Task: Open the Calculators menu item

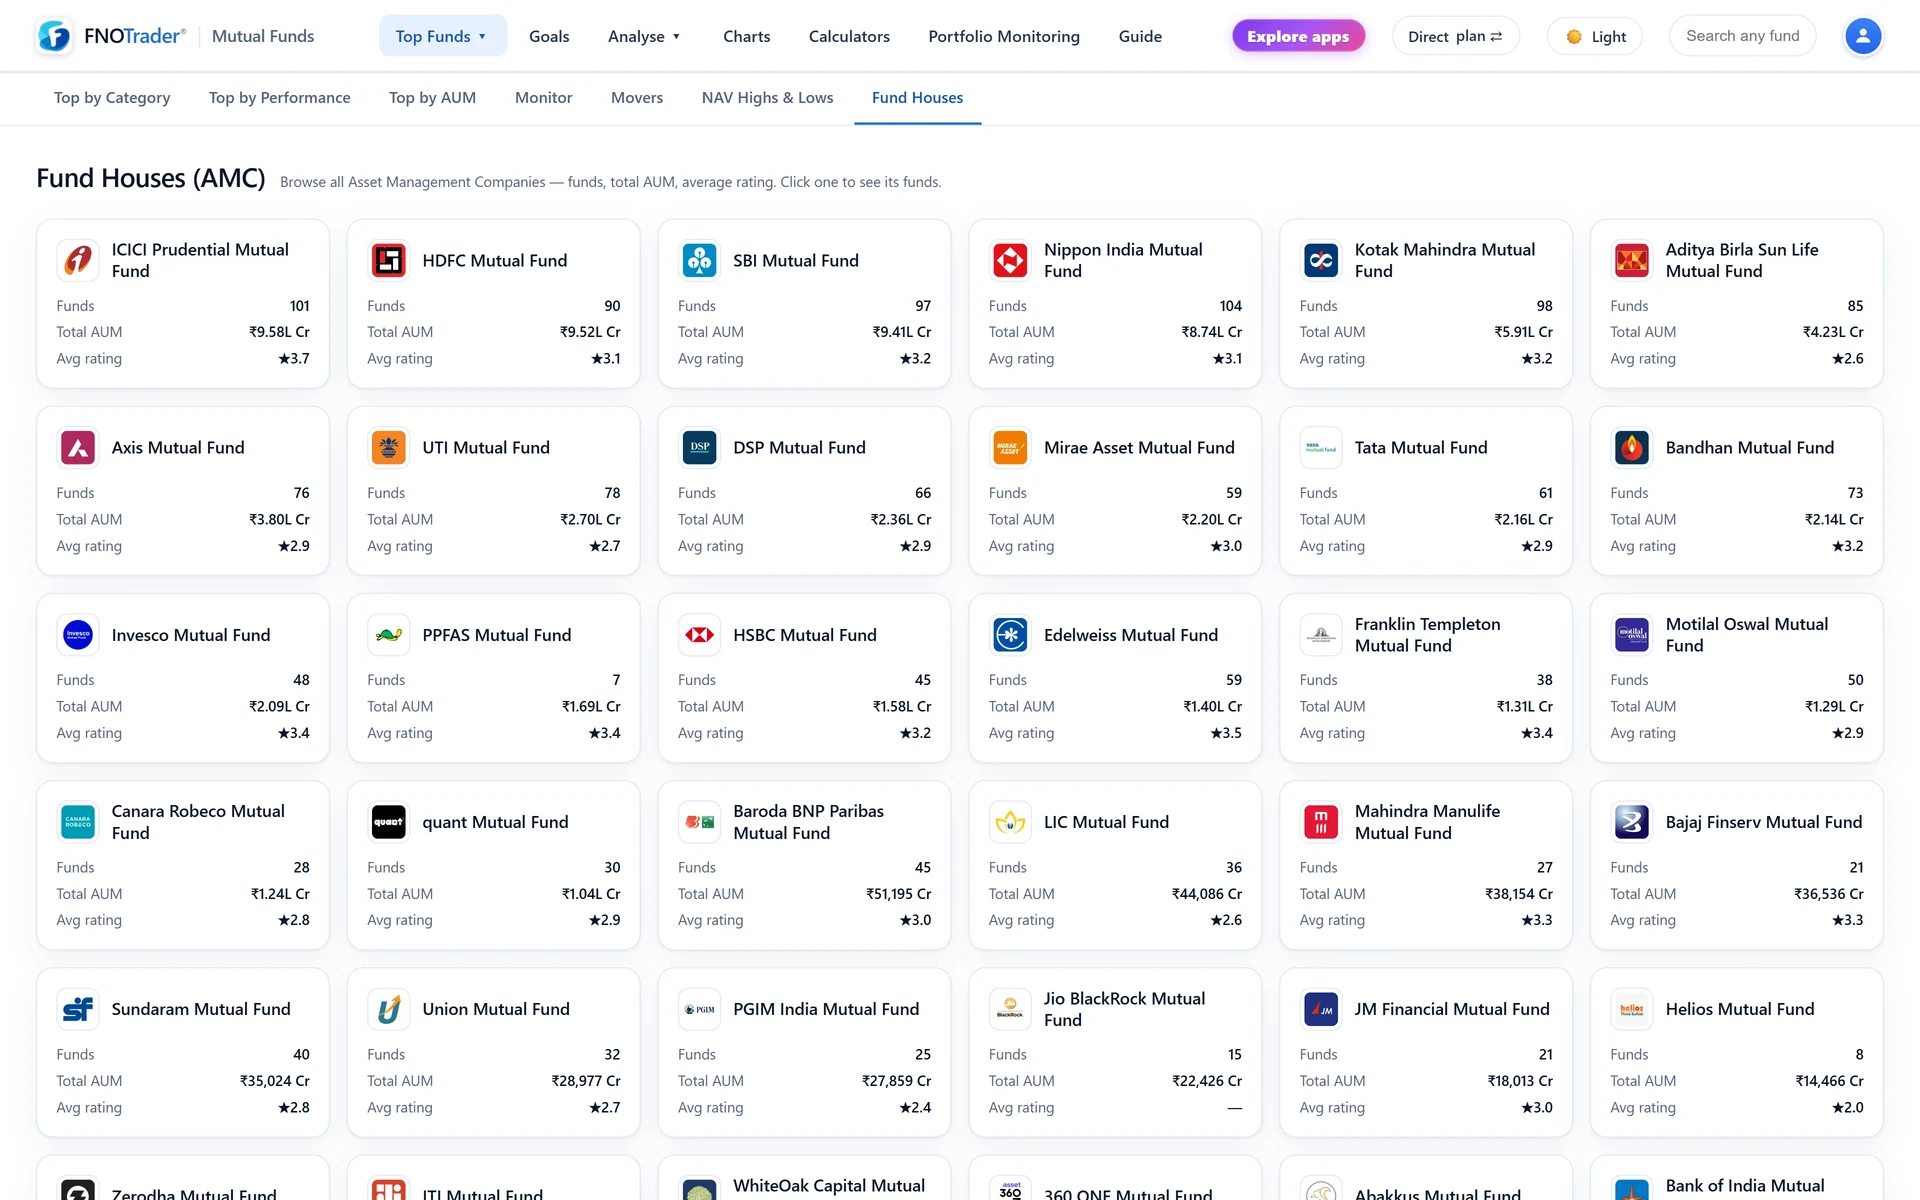Action: click(849, 36)
